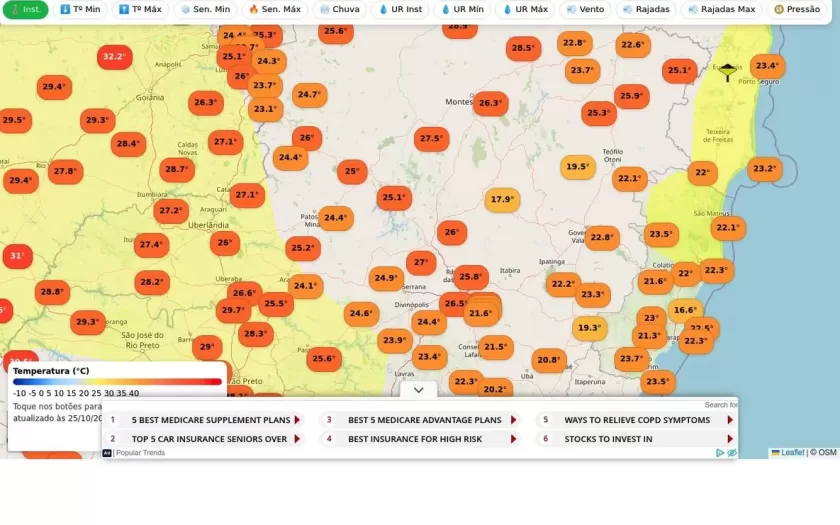Switch to Tº Min layer
The height and width of the screenshot is (525, 840).
tap(80, 9)
